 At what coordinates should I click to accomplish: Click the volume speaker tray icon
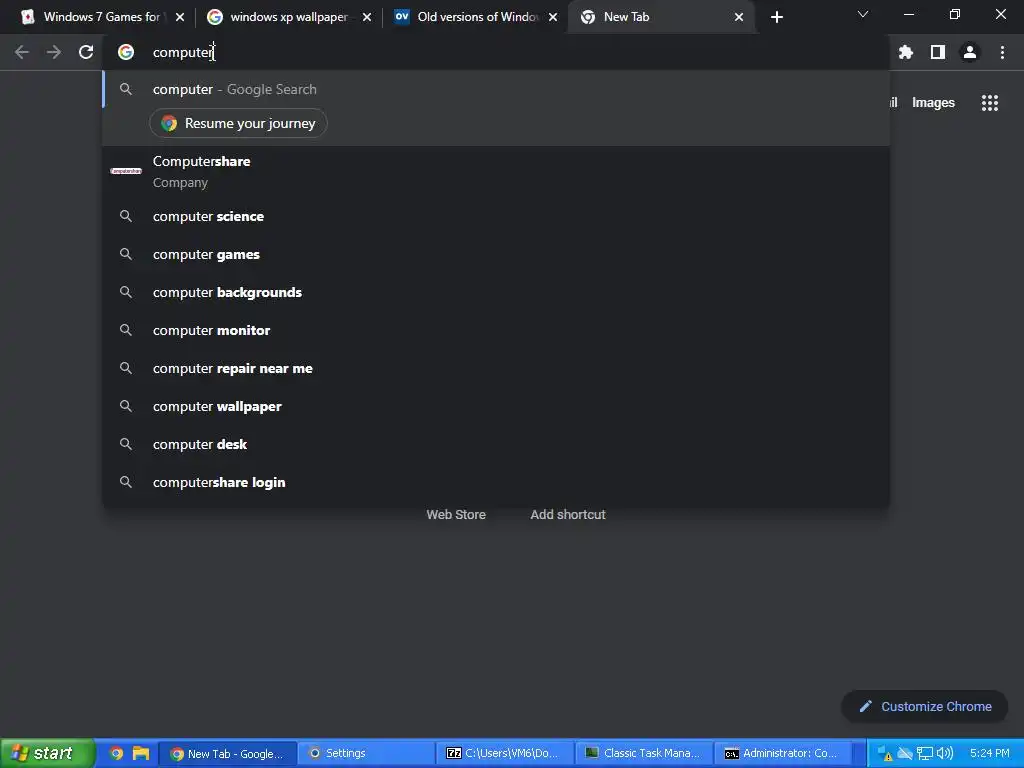944,753
